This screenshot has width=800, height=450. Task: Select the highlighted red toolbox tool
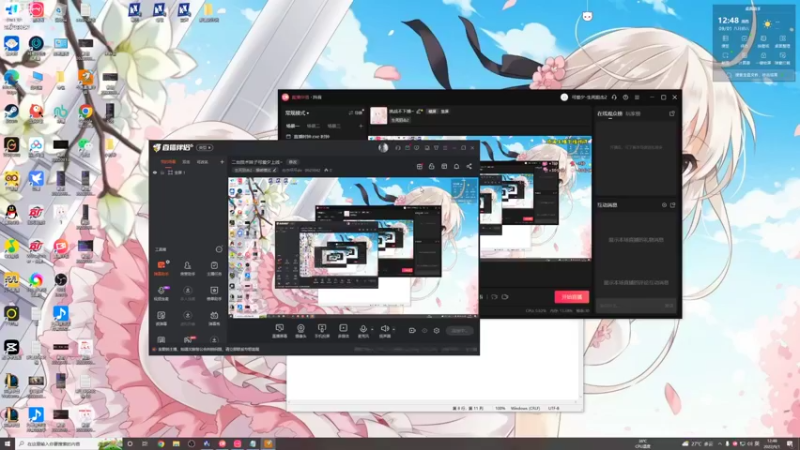tap(161, 268)
